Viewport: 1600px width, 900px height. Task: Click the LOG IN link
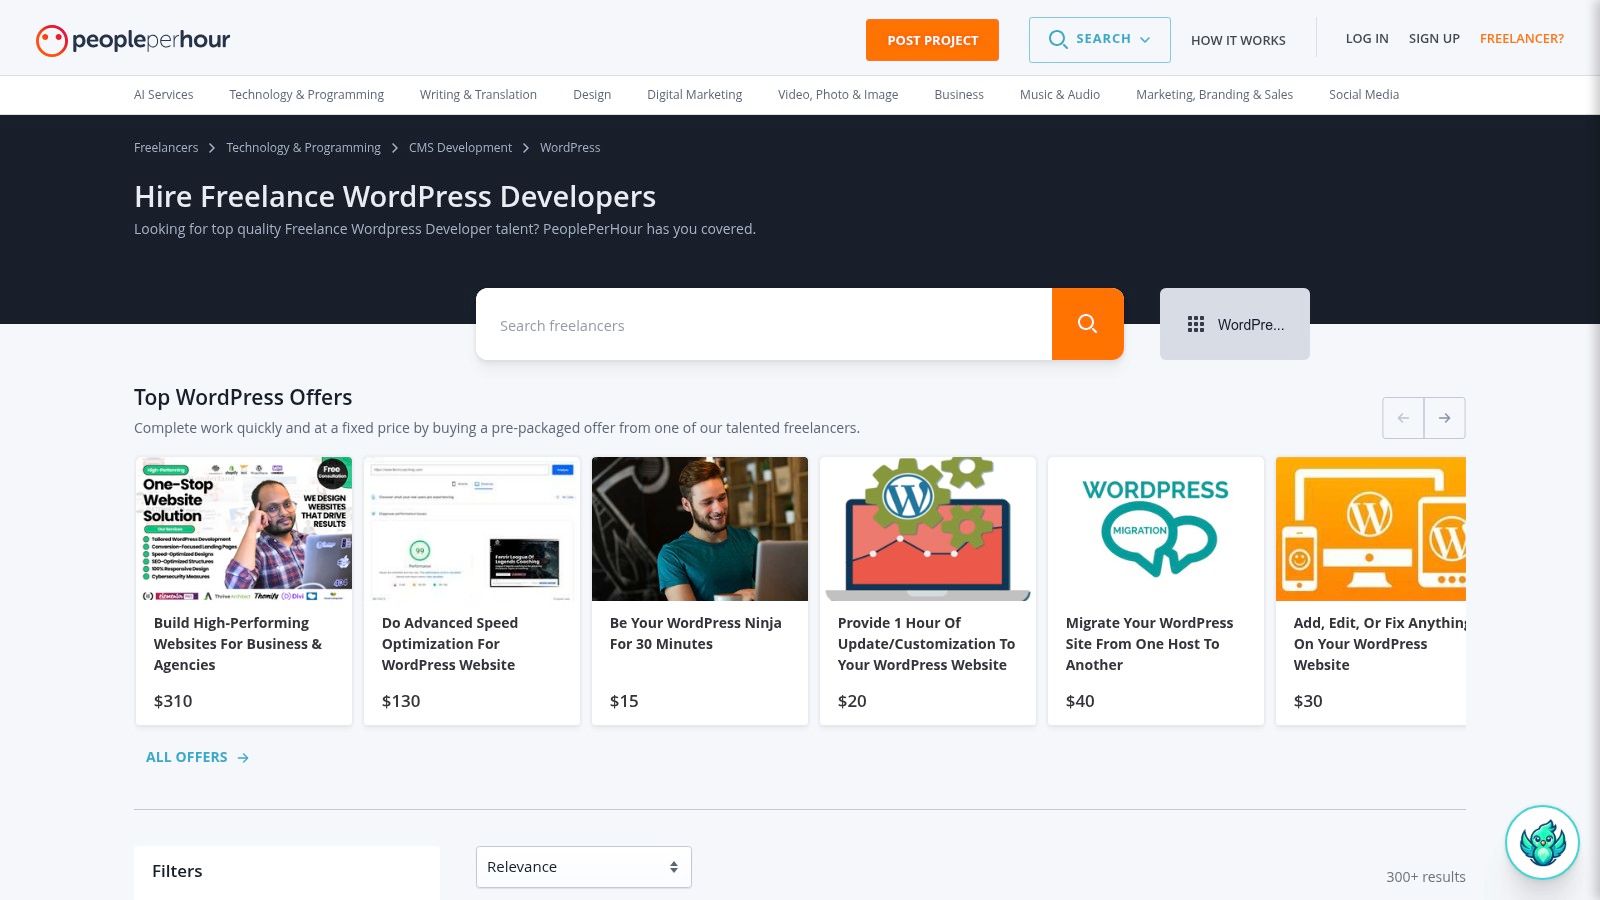pos(1366,38)
